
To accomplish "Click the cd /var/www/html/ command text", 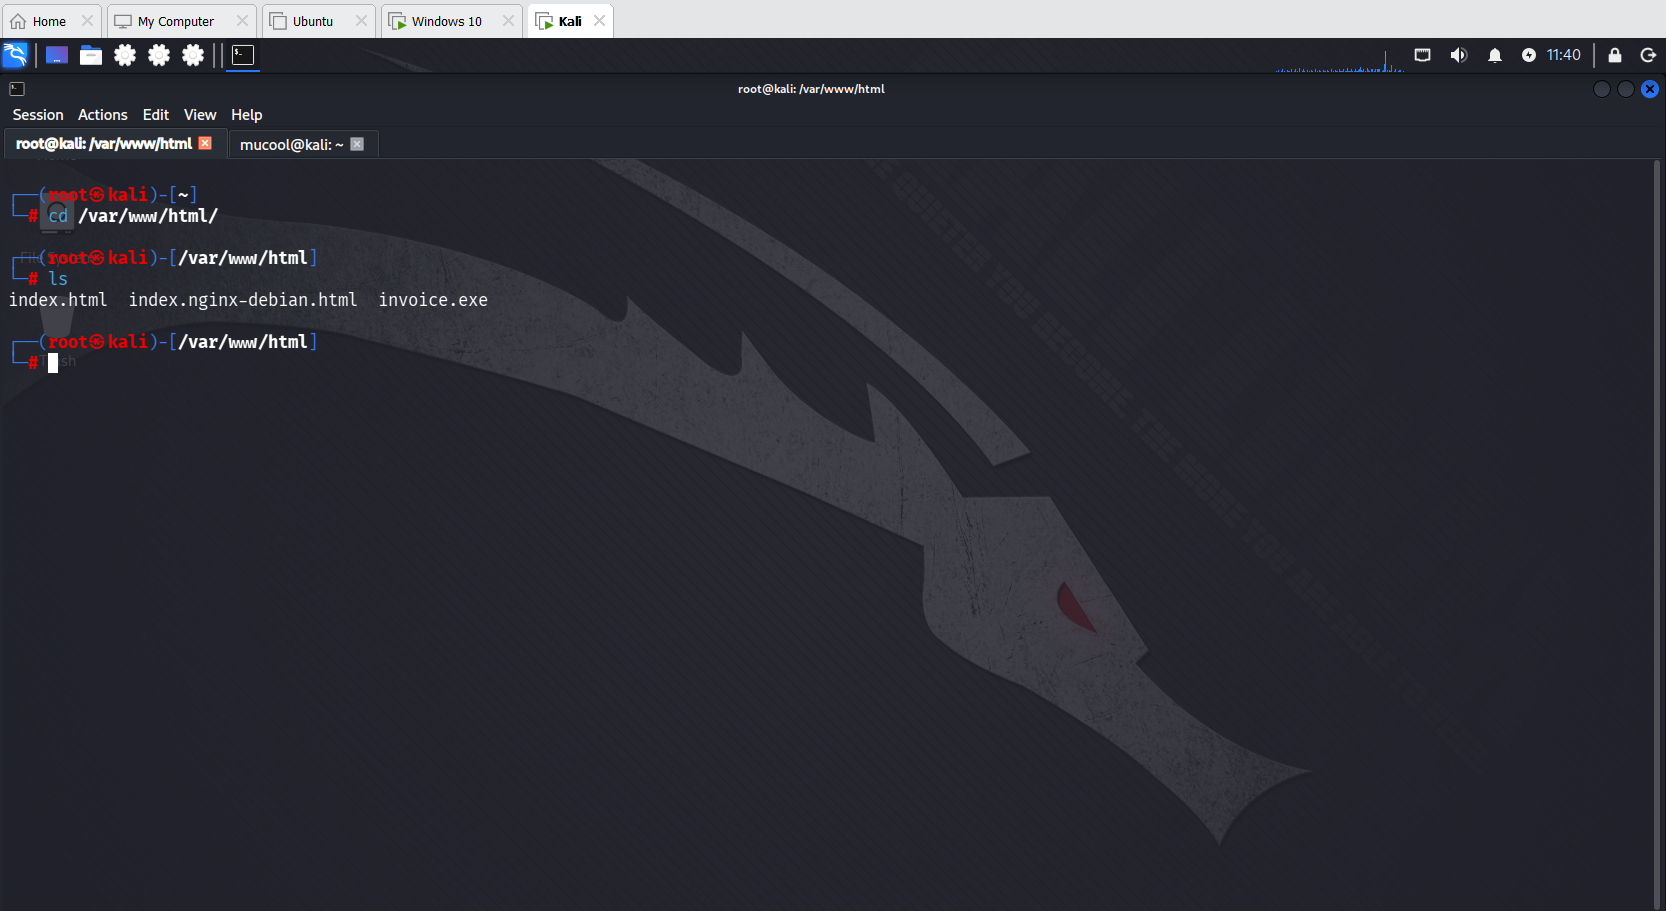I will tap(133, 216).
